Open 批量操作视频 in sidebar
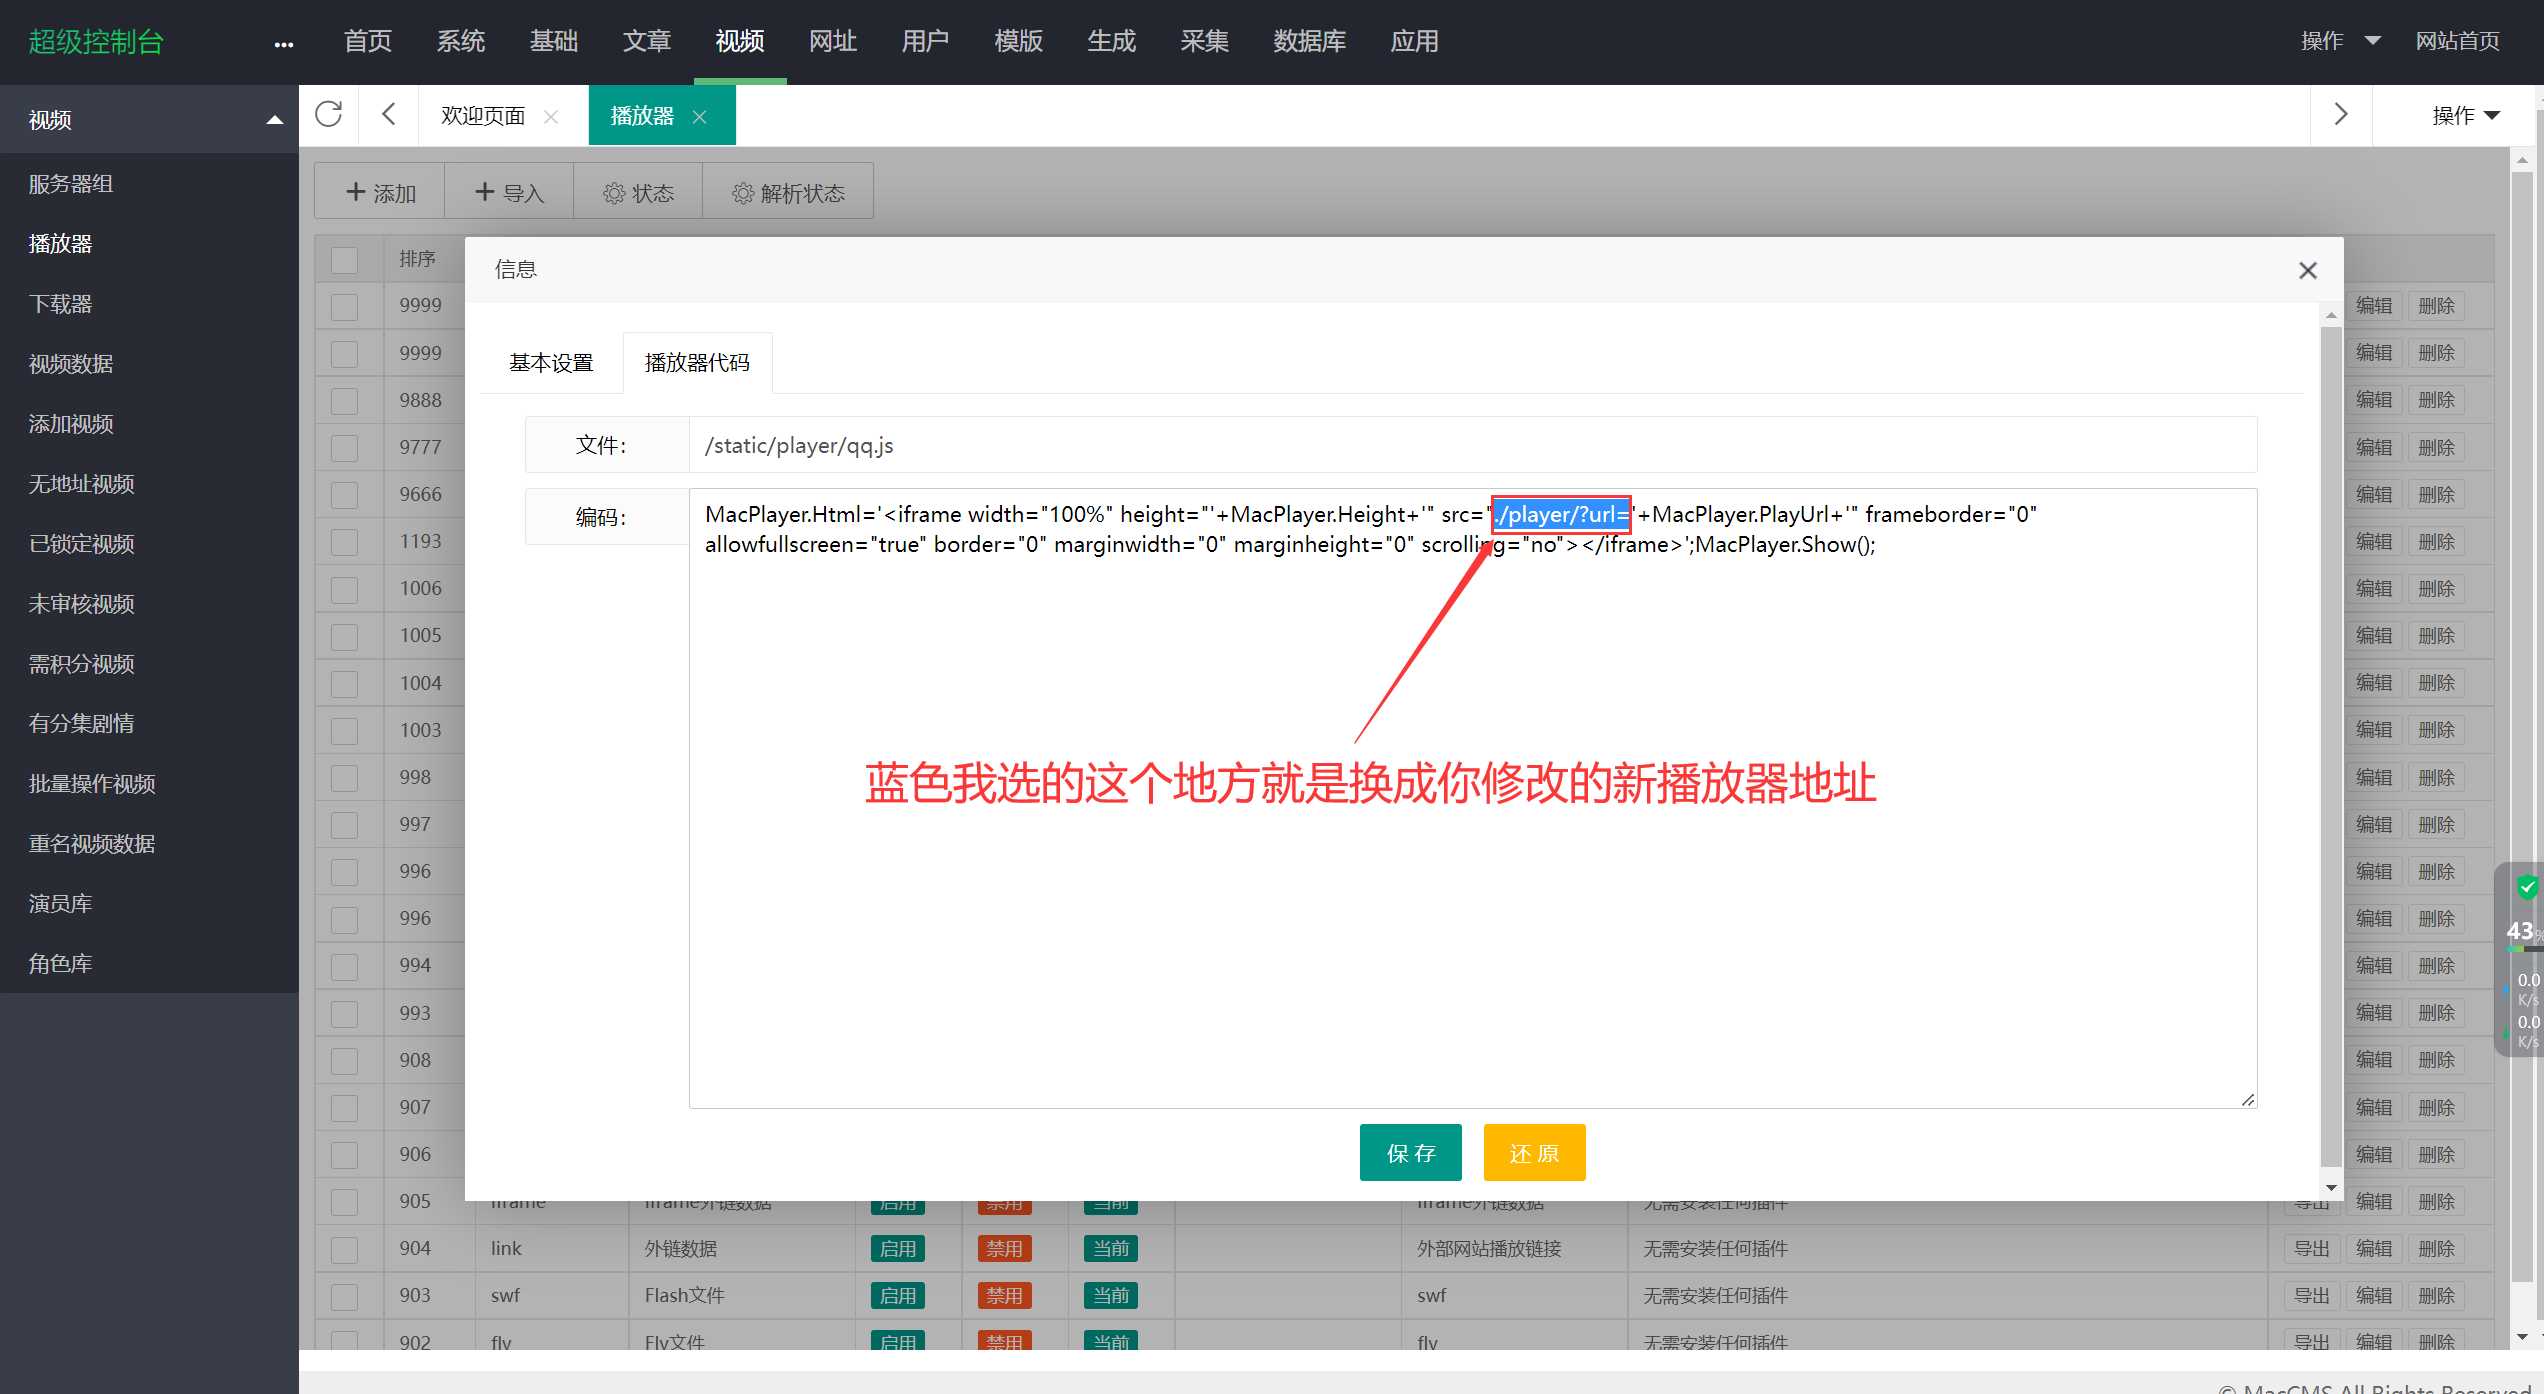 (x=92, y=784)
